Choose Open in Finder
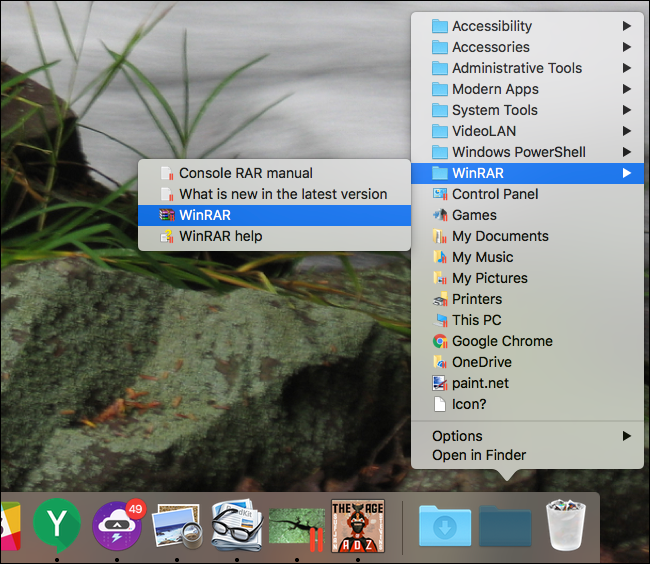The width and height of the screenshot is (650, 564). click(x=527, y=455)
